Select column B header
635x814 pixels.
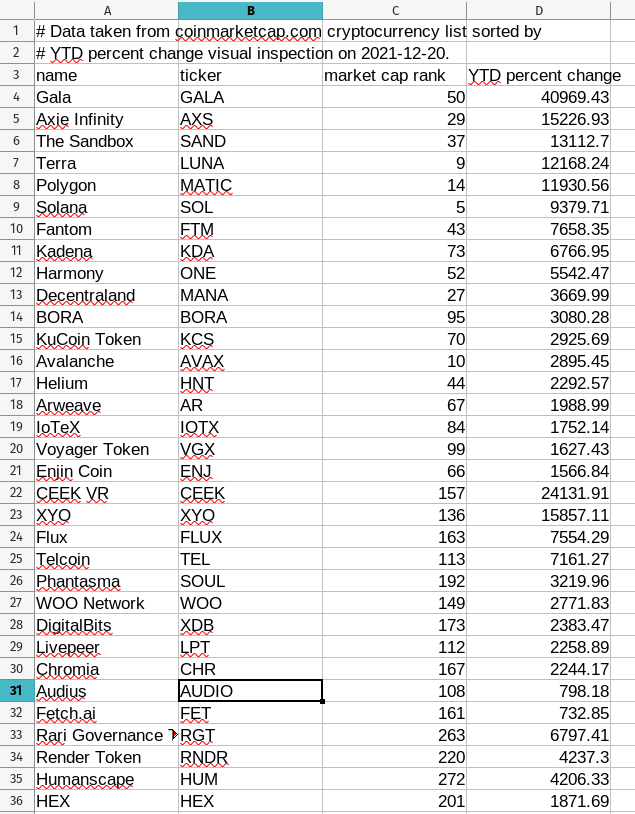[x=250, y=10]
